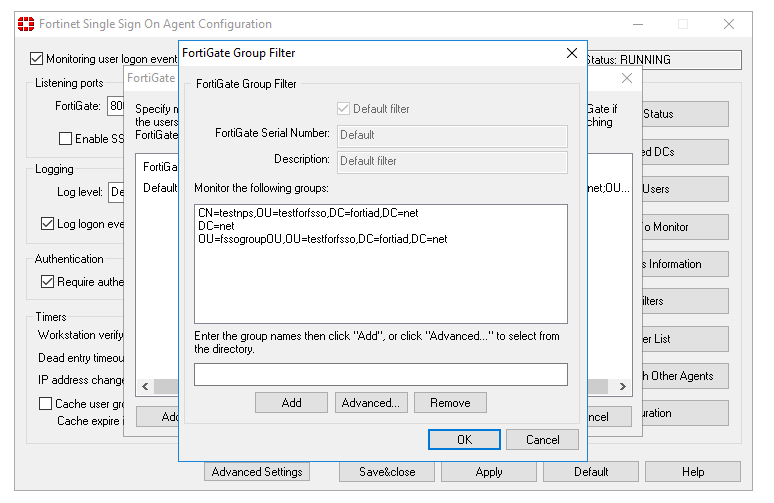The width and height of the screenshot is (774, 503).
Task: Click Cancel in Group Filter dialog
Action: pyautogui.click(x=542, y=440)
